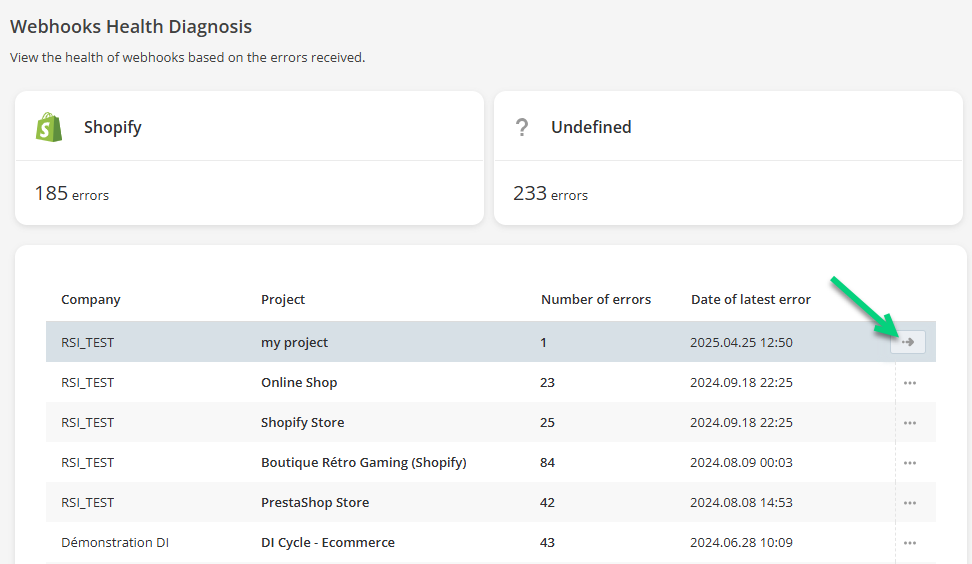The width and height of the screenshot is (972, 564).
Task: Click the date 2025.04.25 12:50
Action: (741, 342)
